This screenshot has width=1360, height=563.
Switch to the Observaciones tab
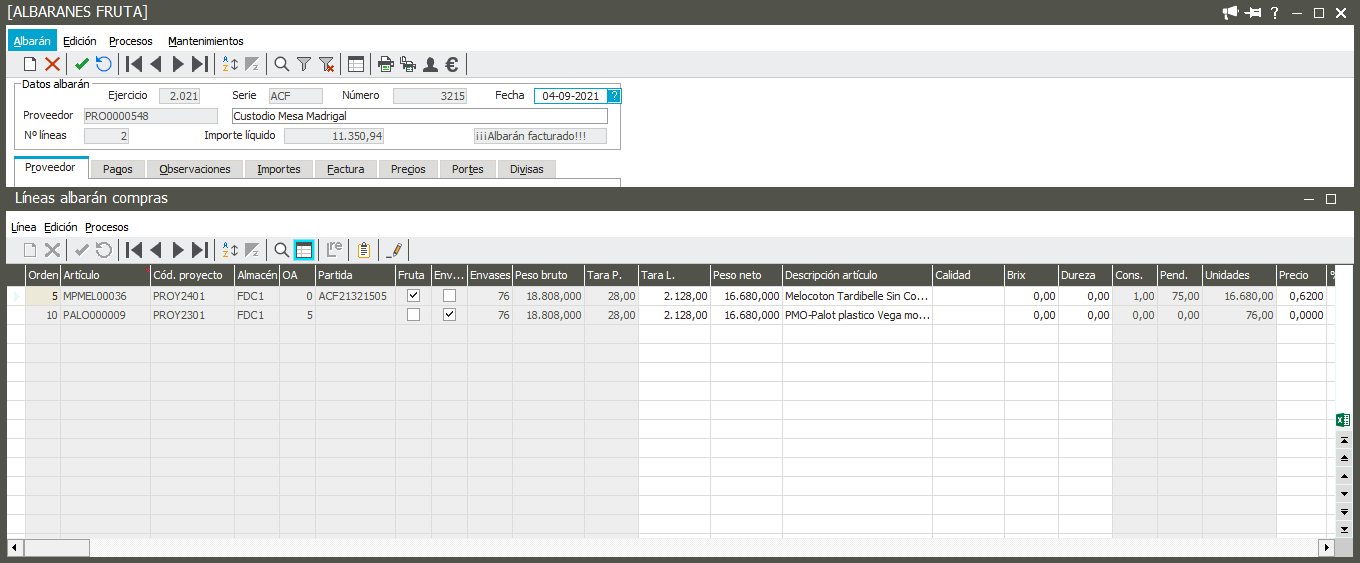tap(195, 169)
